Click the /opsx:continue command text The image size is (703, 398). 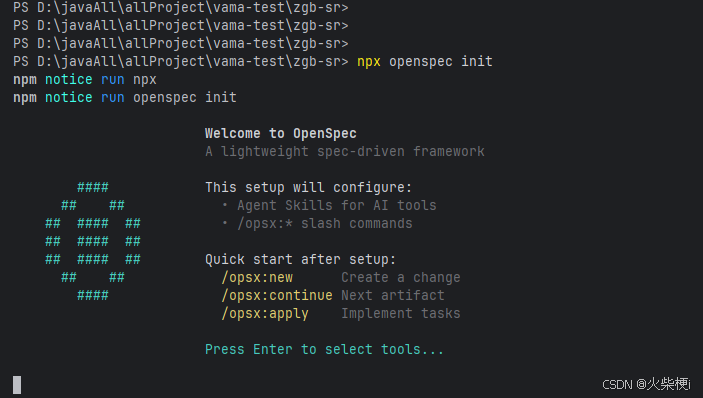(277, 295)
